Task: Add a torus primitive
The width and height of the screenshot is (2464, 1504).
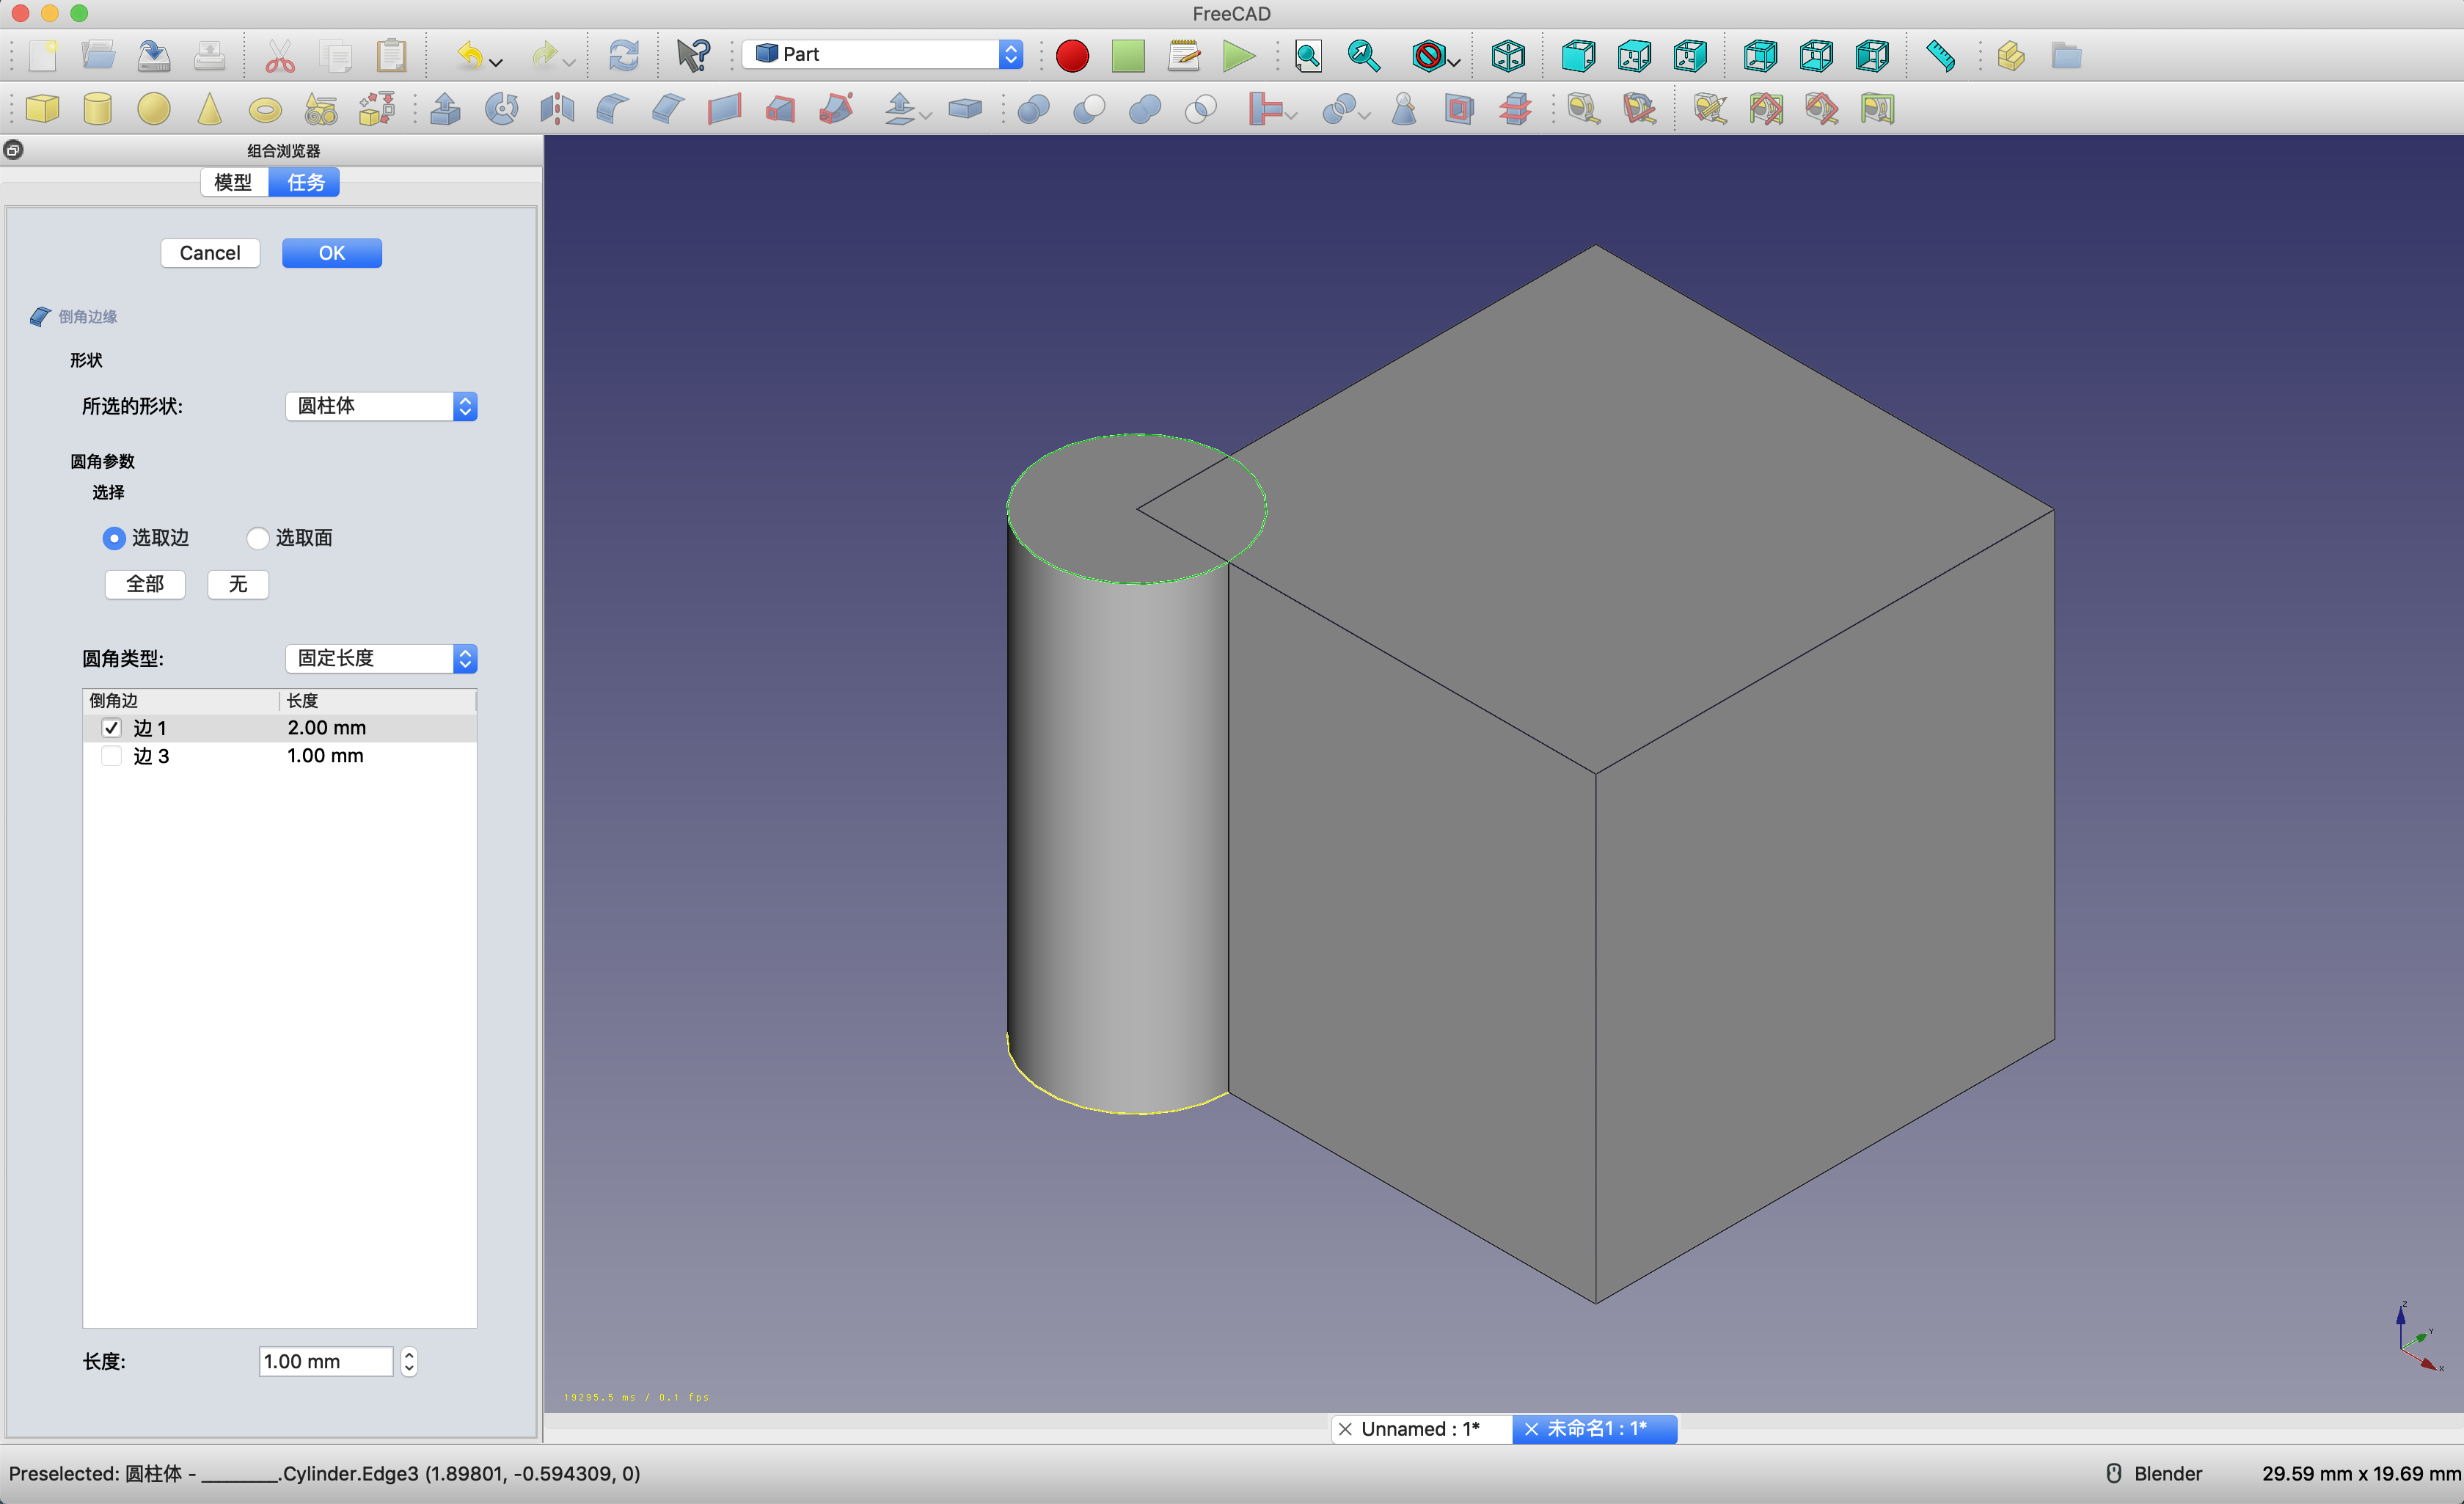Action: tap(265, 110)
